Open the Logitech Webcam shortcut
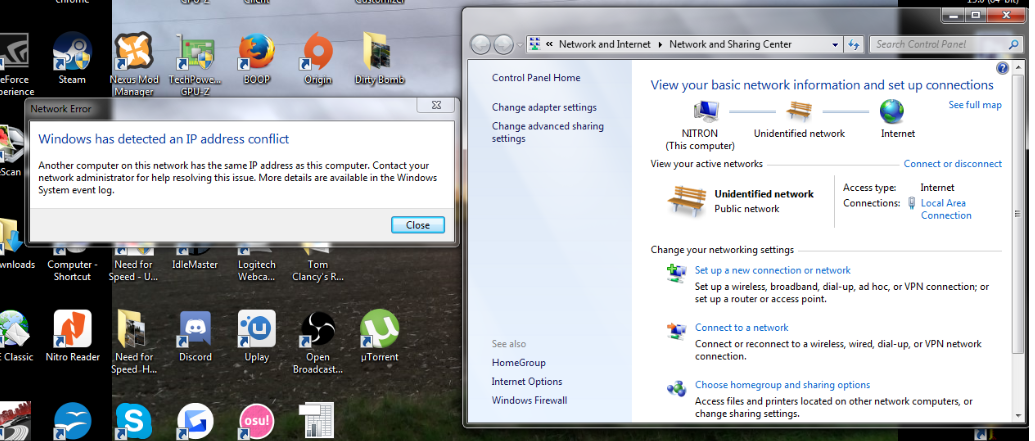The image size is (1035, 441). click(x=256, y=264)
